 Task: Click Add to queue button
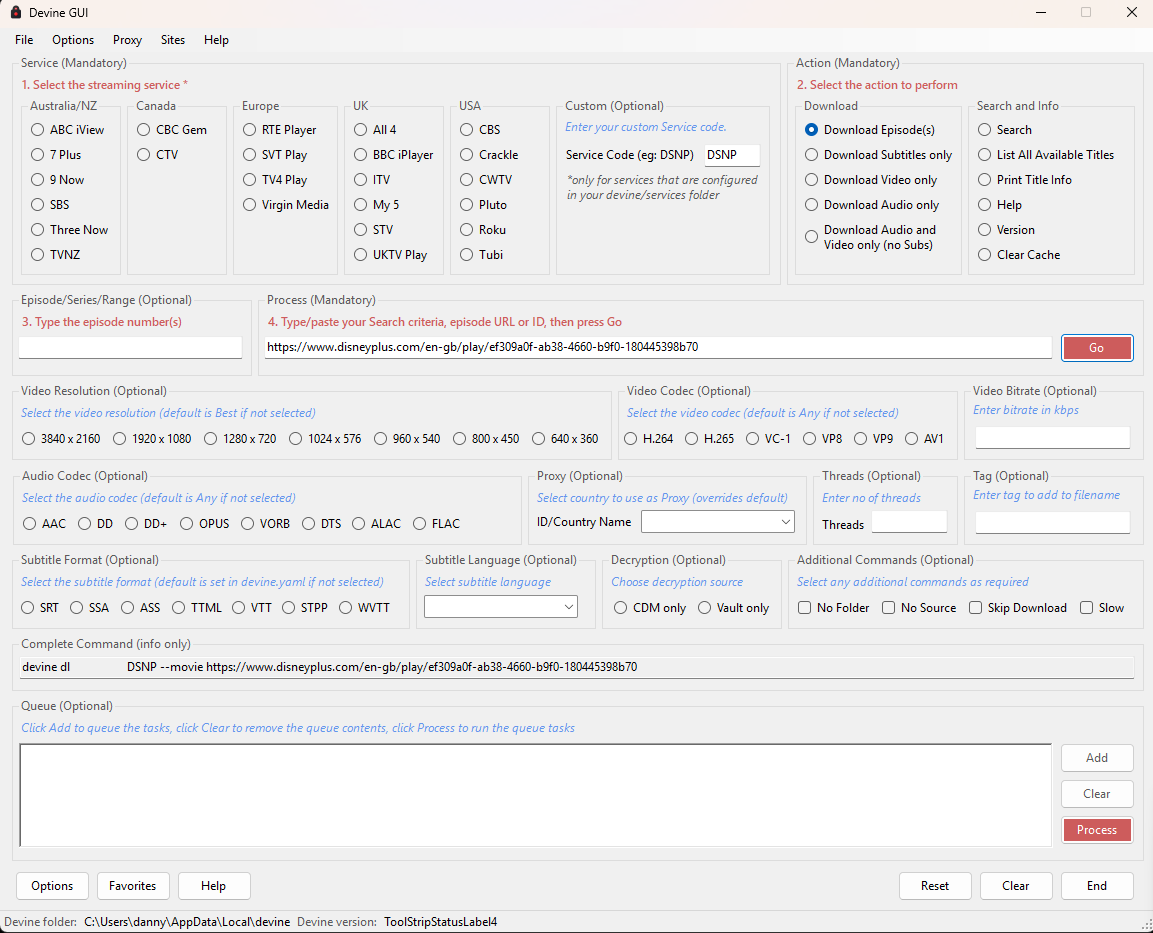(x=1097, y=758)
